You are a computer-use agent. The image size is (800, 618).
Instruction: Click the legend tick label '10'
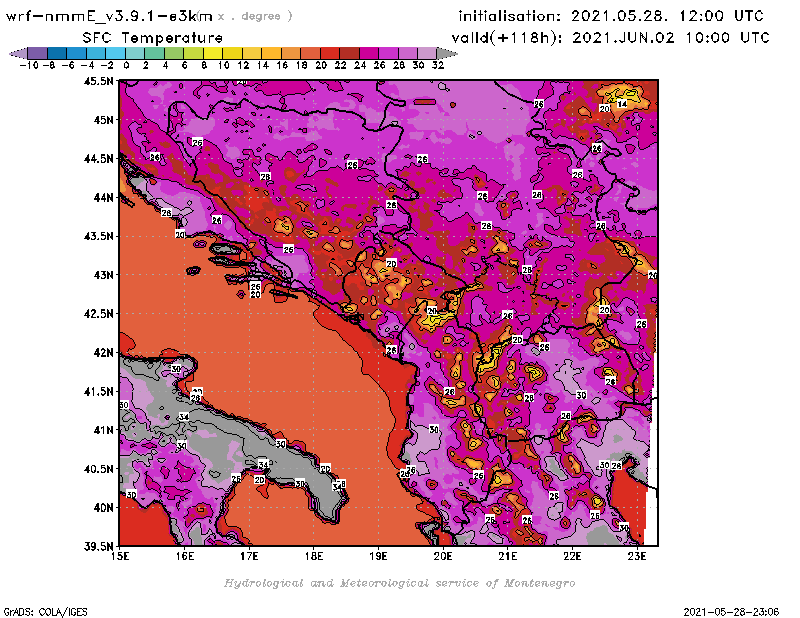(x=223, y=65)
